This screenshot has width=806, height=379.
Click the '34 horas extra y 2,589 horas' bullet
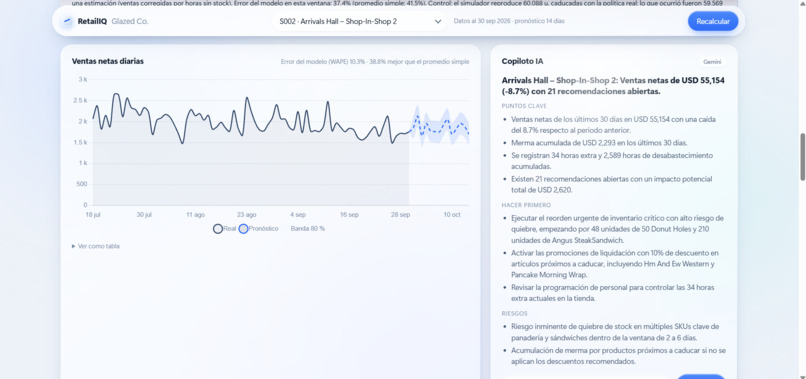click(612, 161)
